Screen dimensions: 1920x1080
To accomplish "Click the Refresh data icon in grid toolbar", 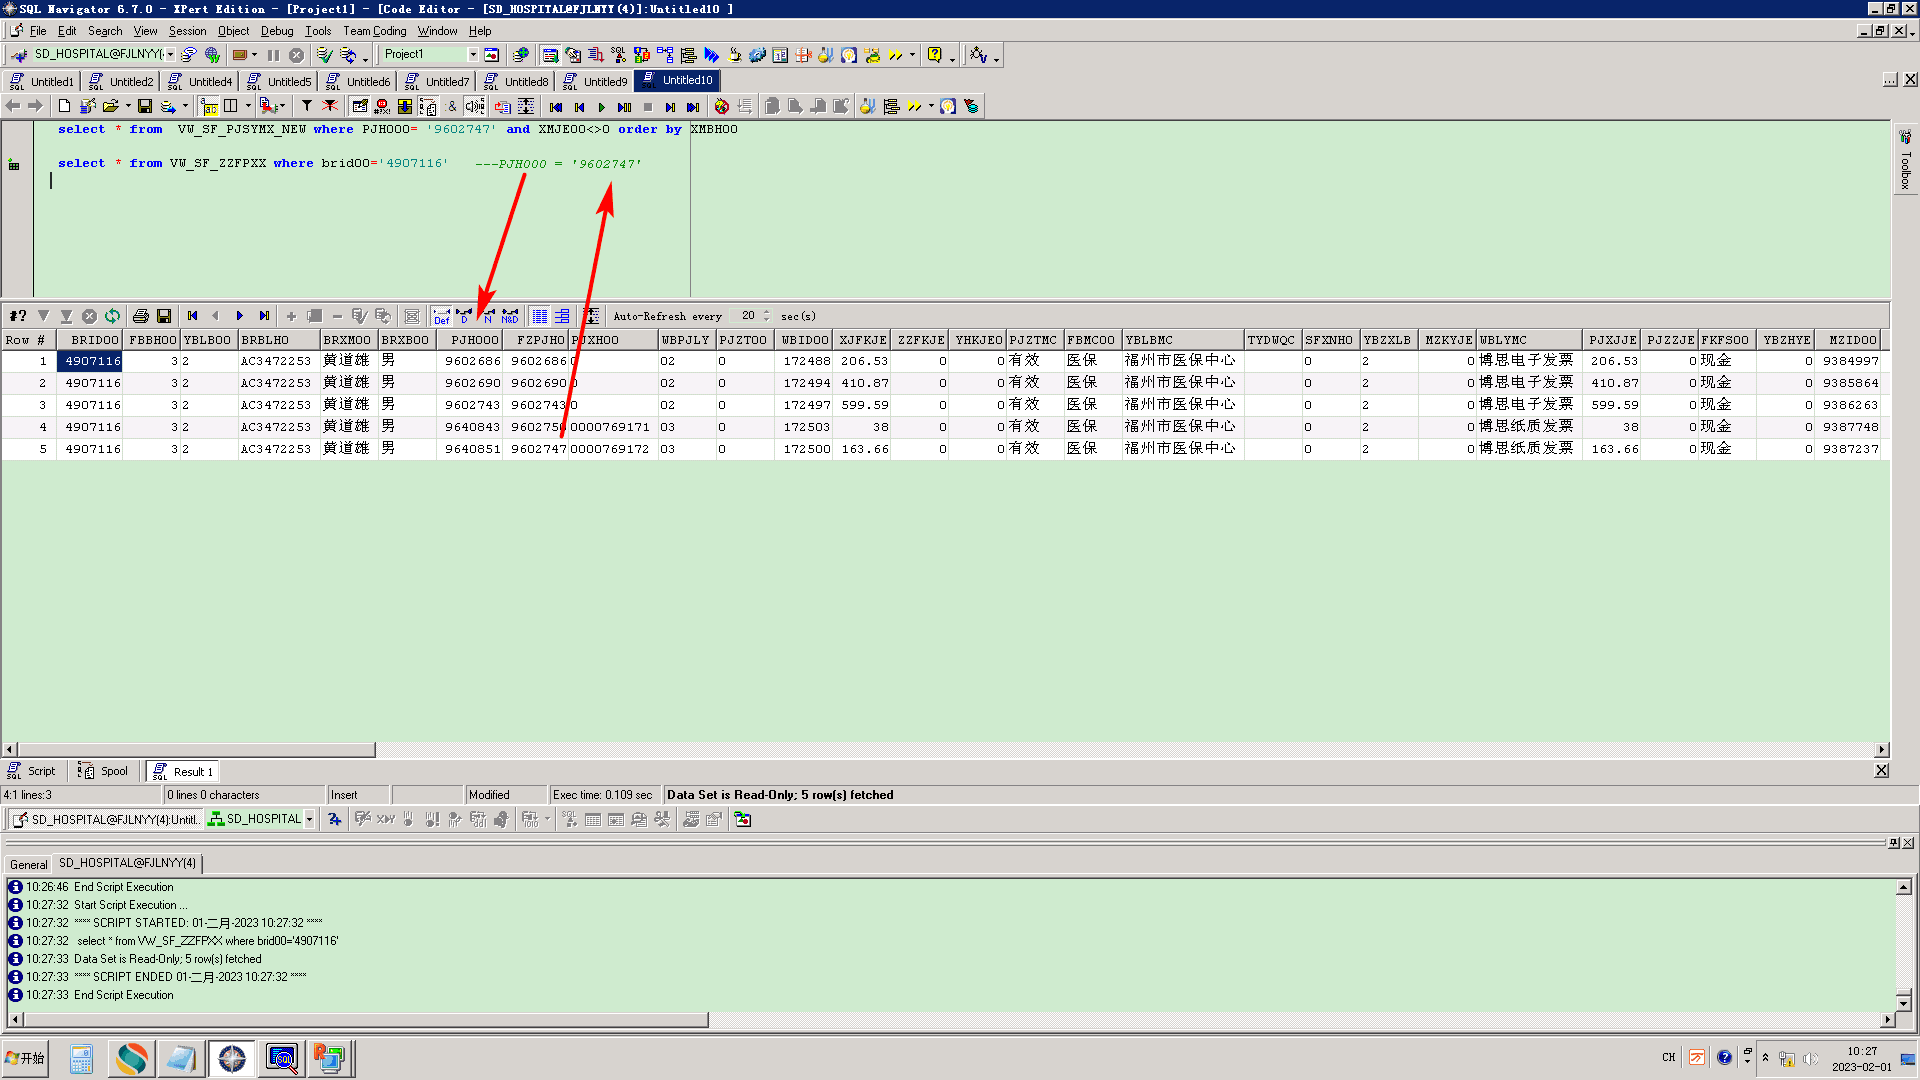I will (x=112, y=316).
